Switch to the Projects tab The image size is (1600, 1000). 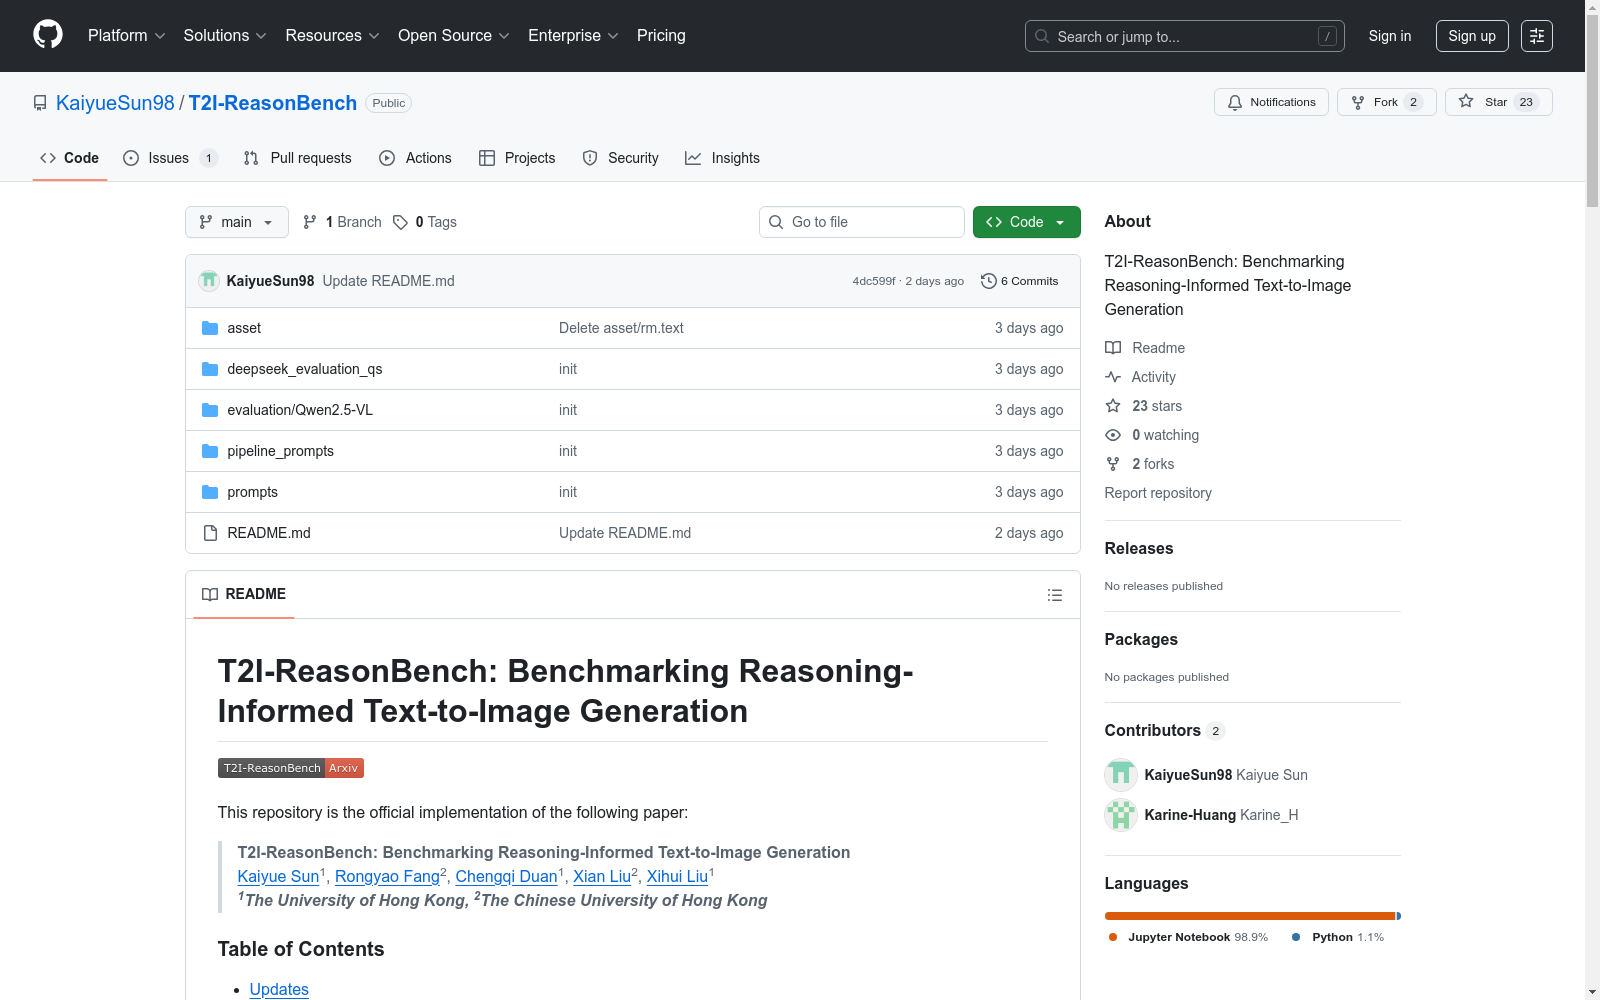pos(517,158)
